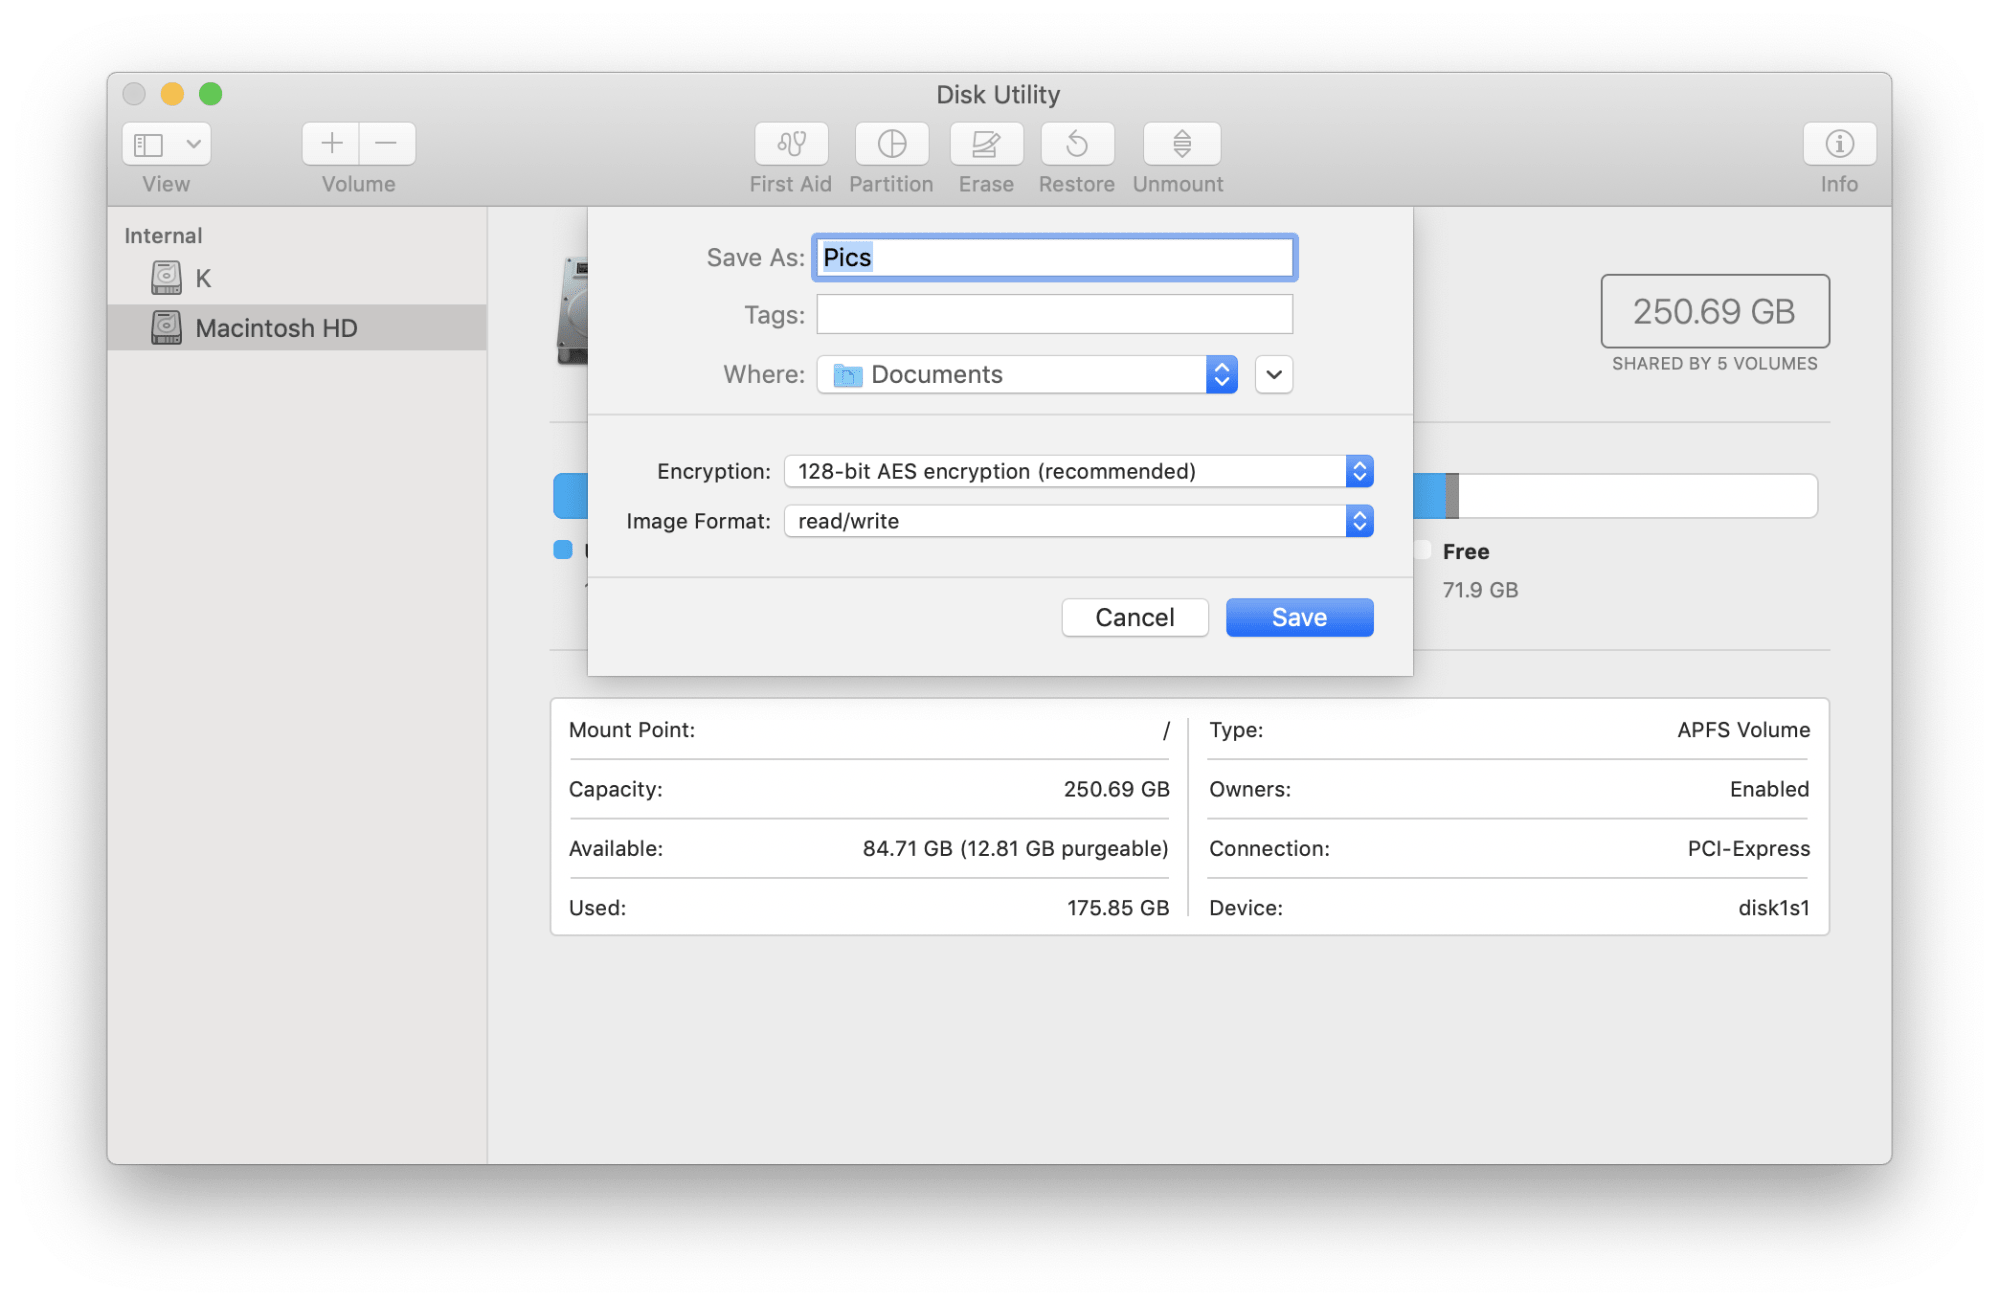Click the disclosure arrow next to Documents
The height and width of the screenshot is (1306, 1999).
1275,375
